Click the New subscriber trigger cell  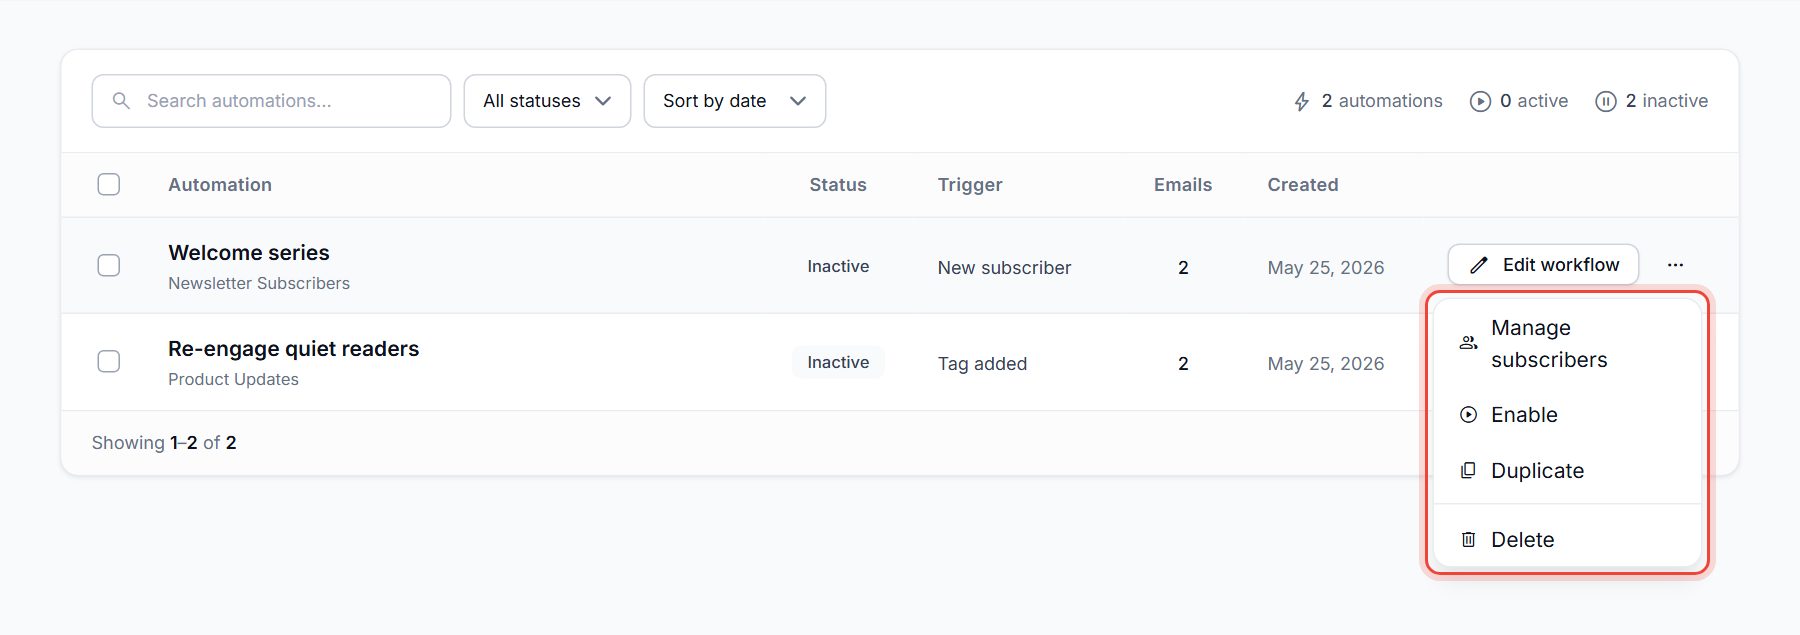pos(1004,268)
